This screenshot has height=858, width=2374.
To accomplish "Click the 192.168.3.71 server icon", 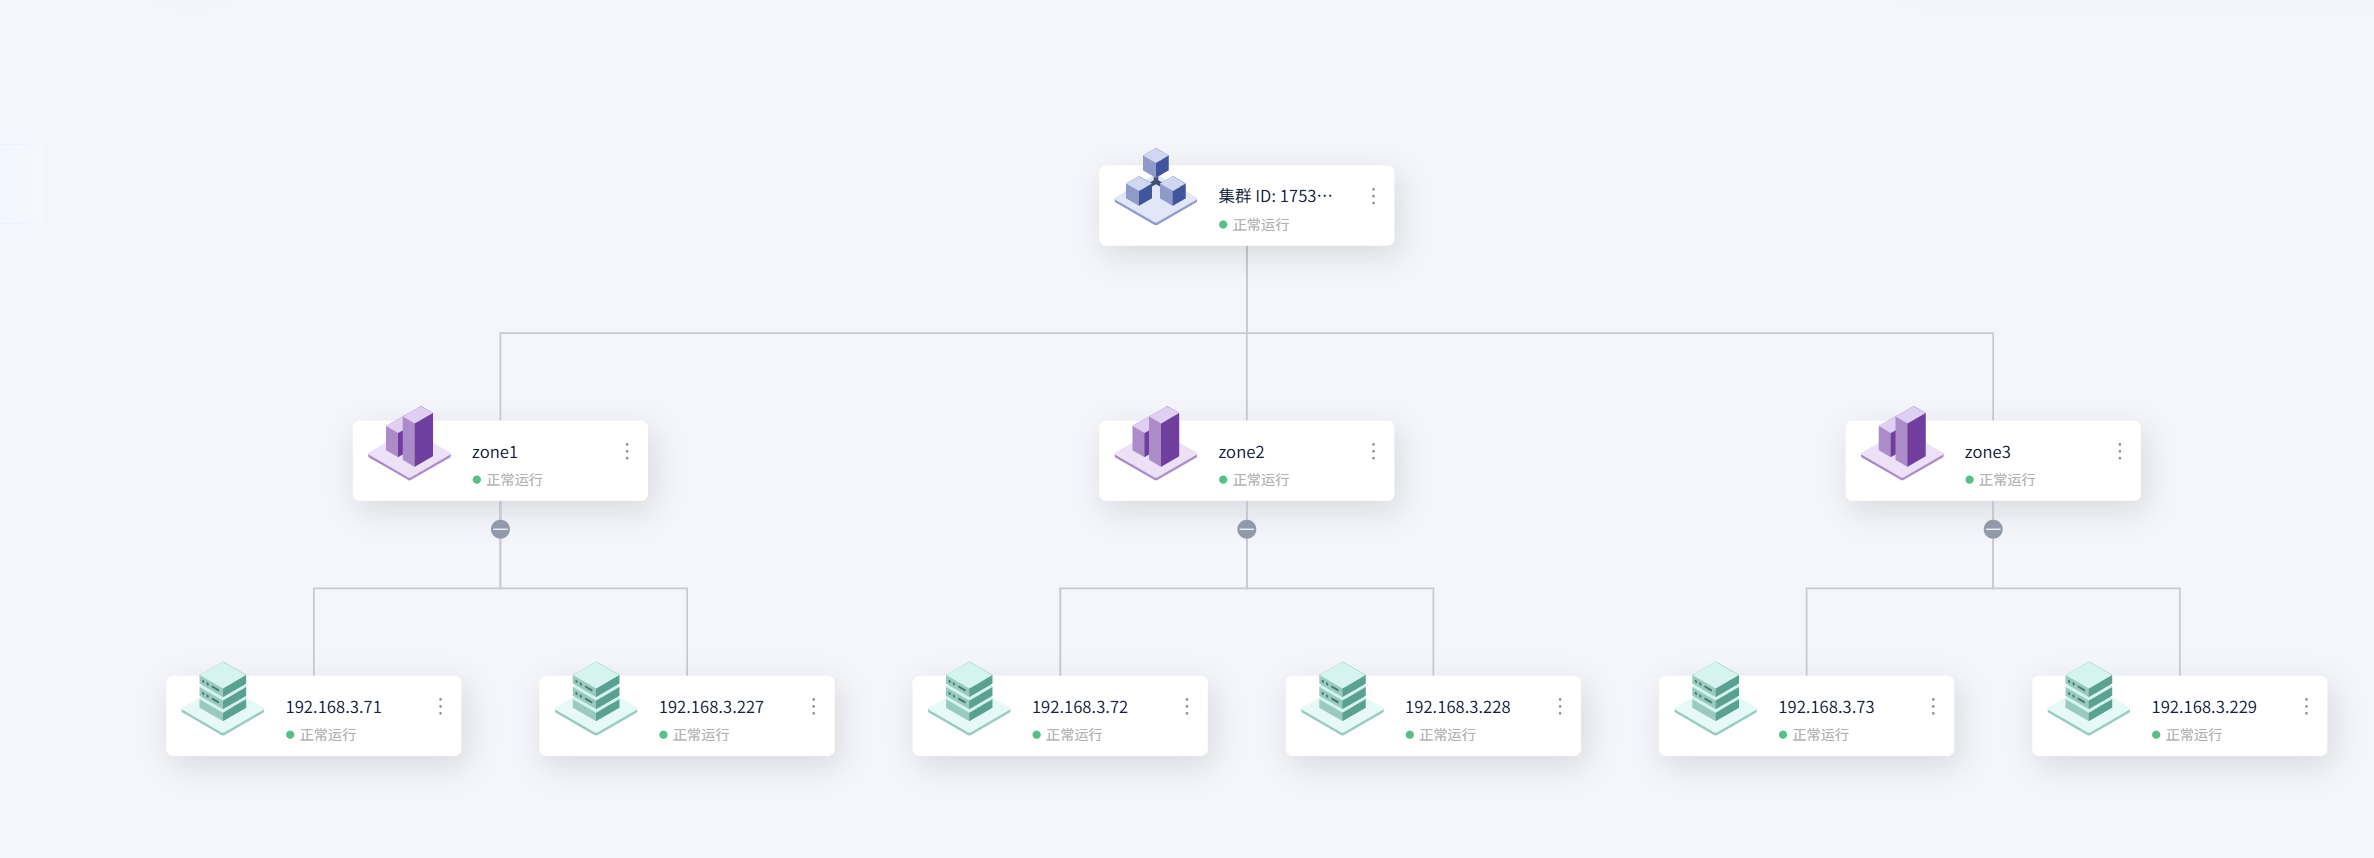I will click(x=222, y=698).
